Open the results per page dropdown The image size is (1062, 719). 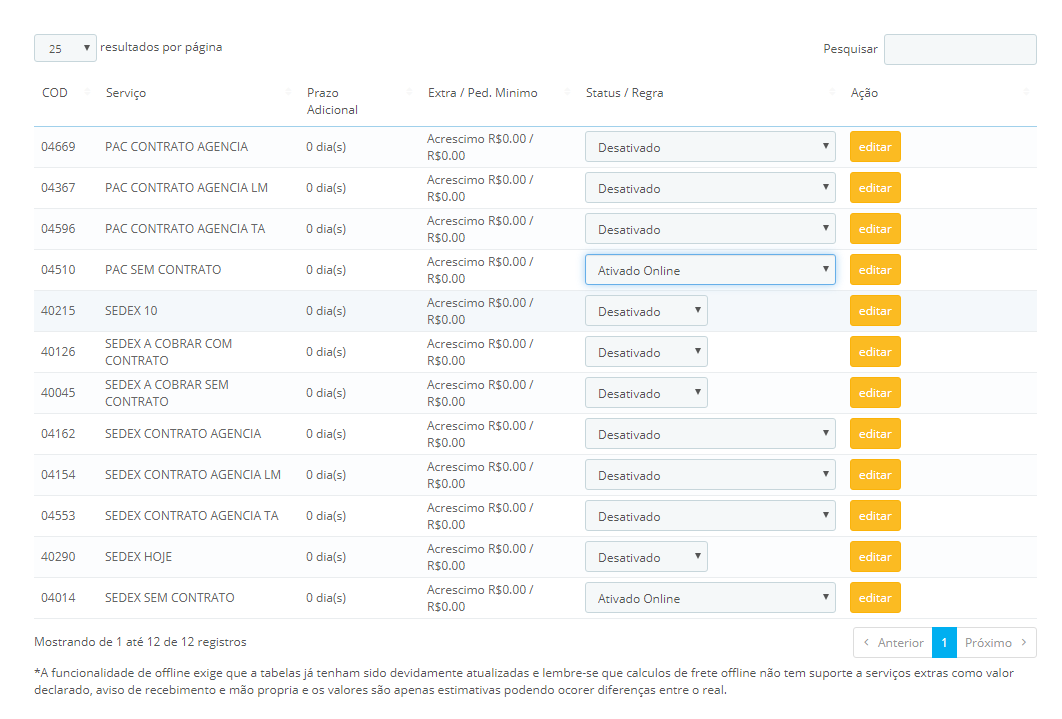pyautogui.click(x=65, y=48)
